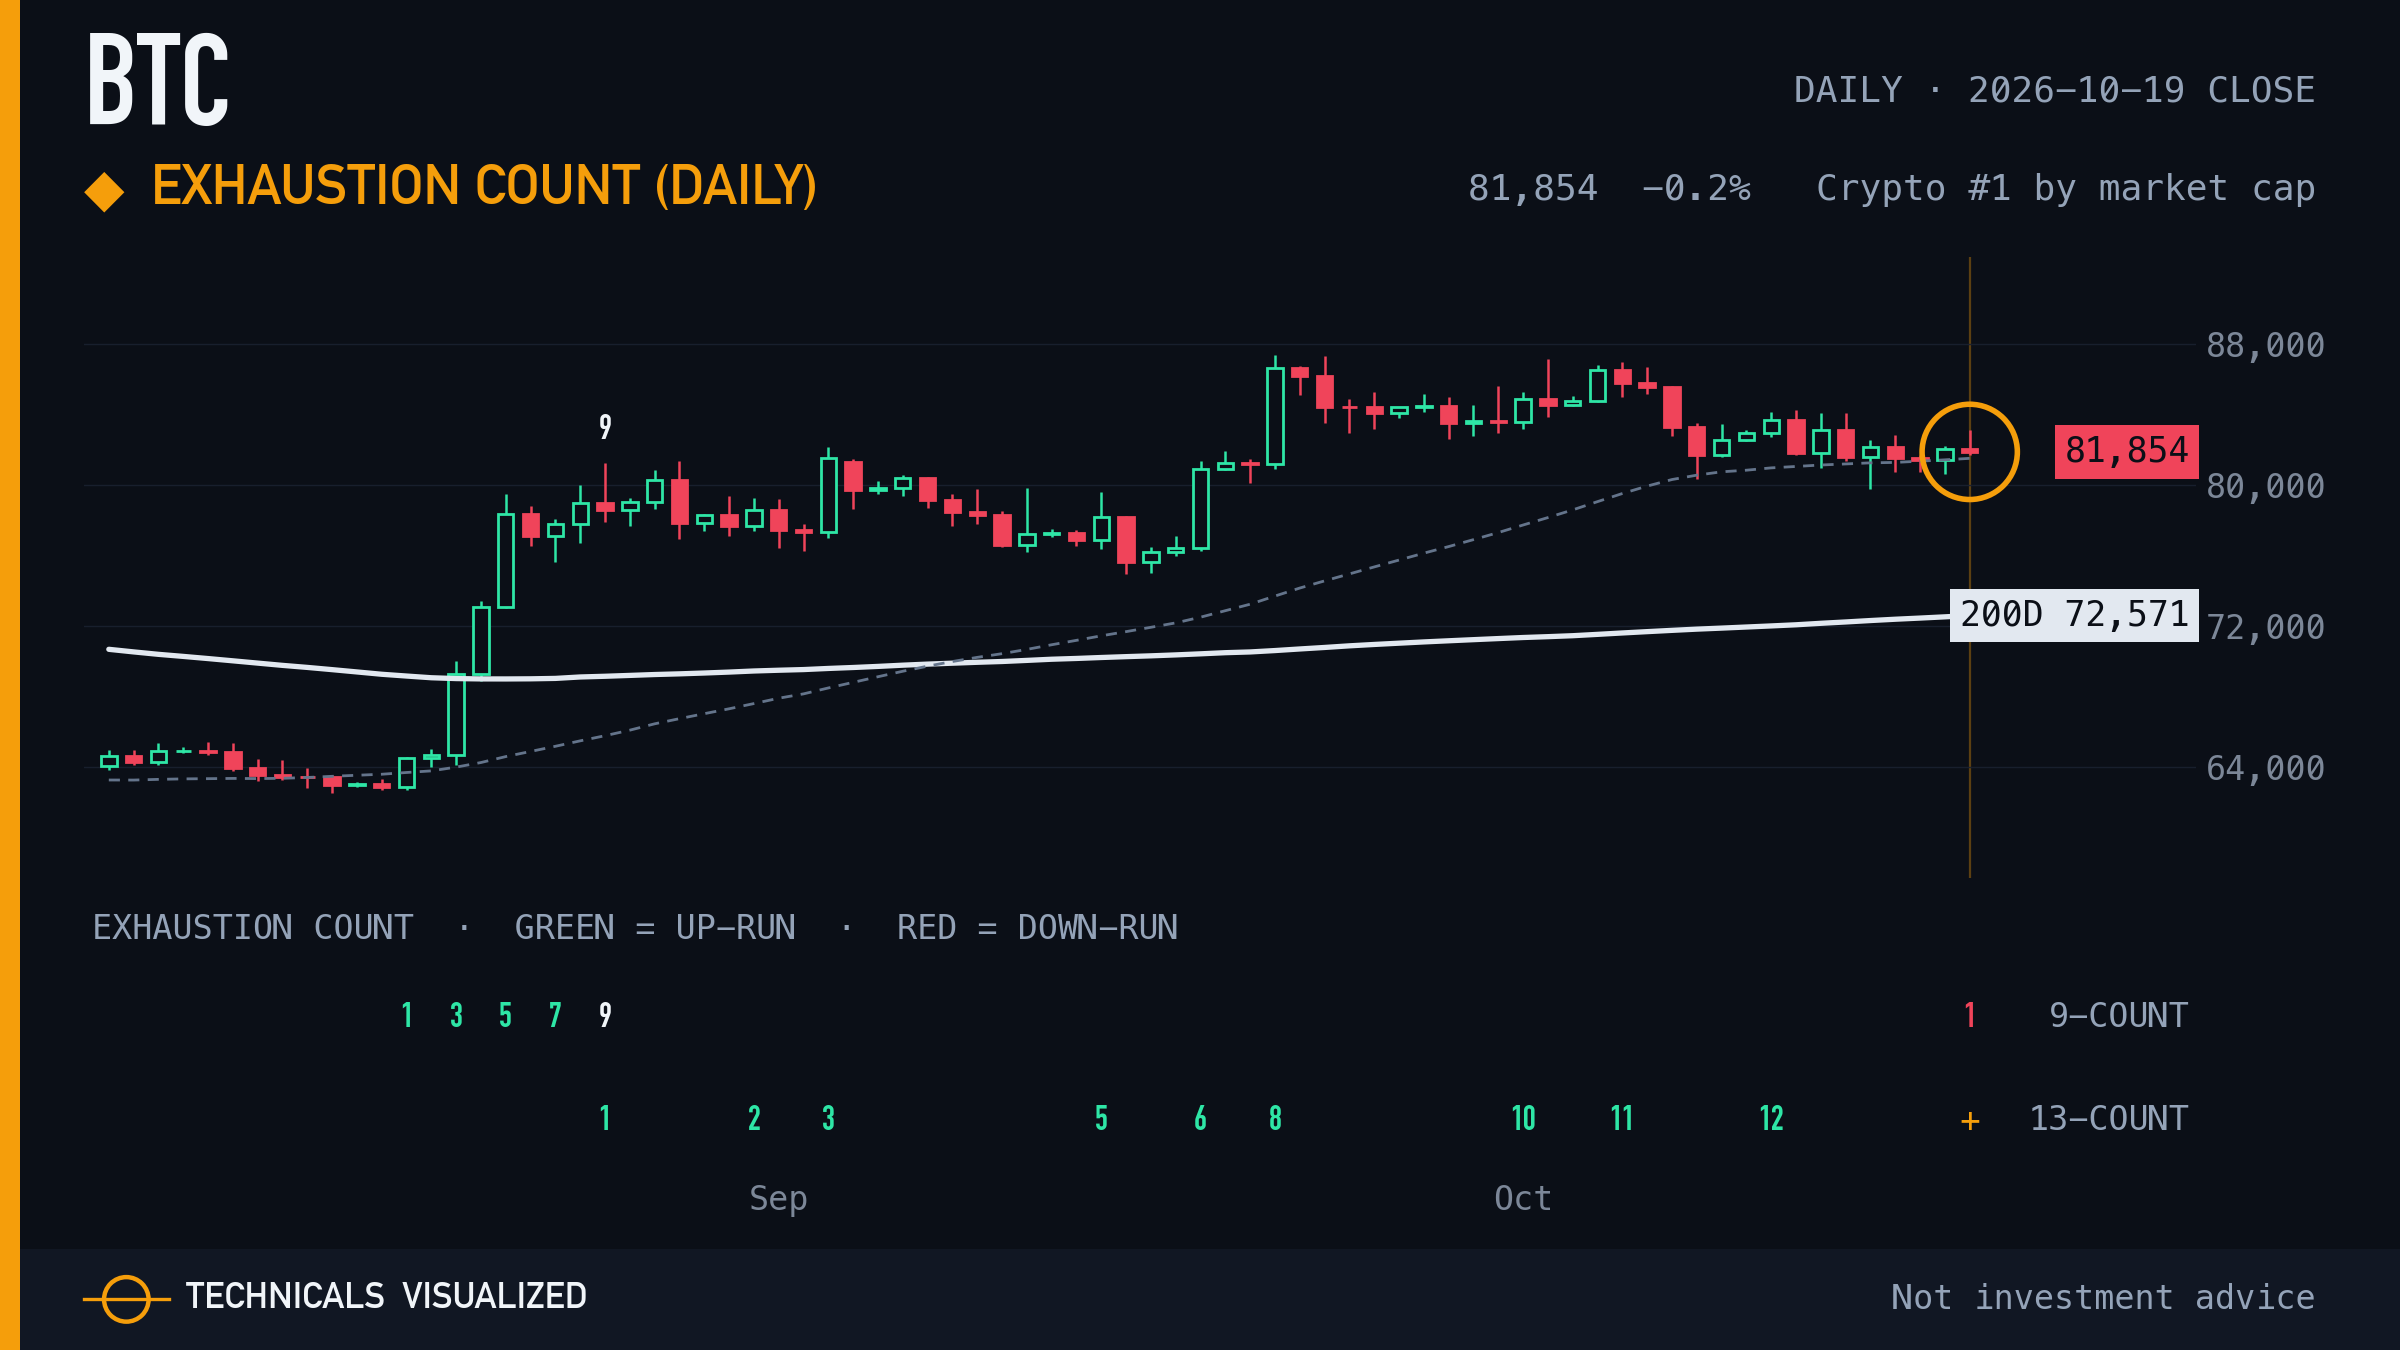Click the orange circle highlighting the latest candle
This screenshot has width=2400, height=1350.
tap(1970, 452)
